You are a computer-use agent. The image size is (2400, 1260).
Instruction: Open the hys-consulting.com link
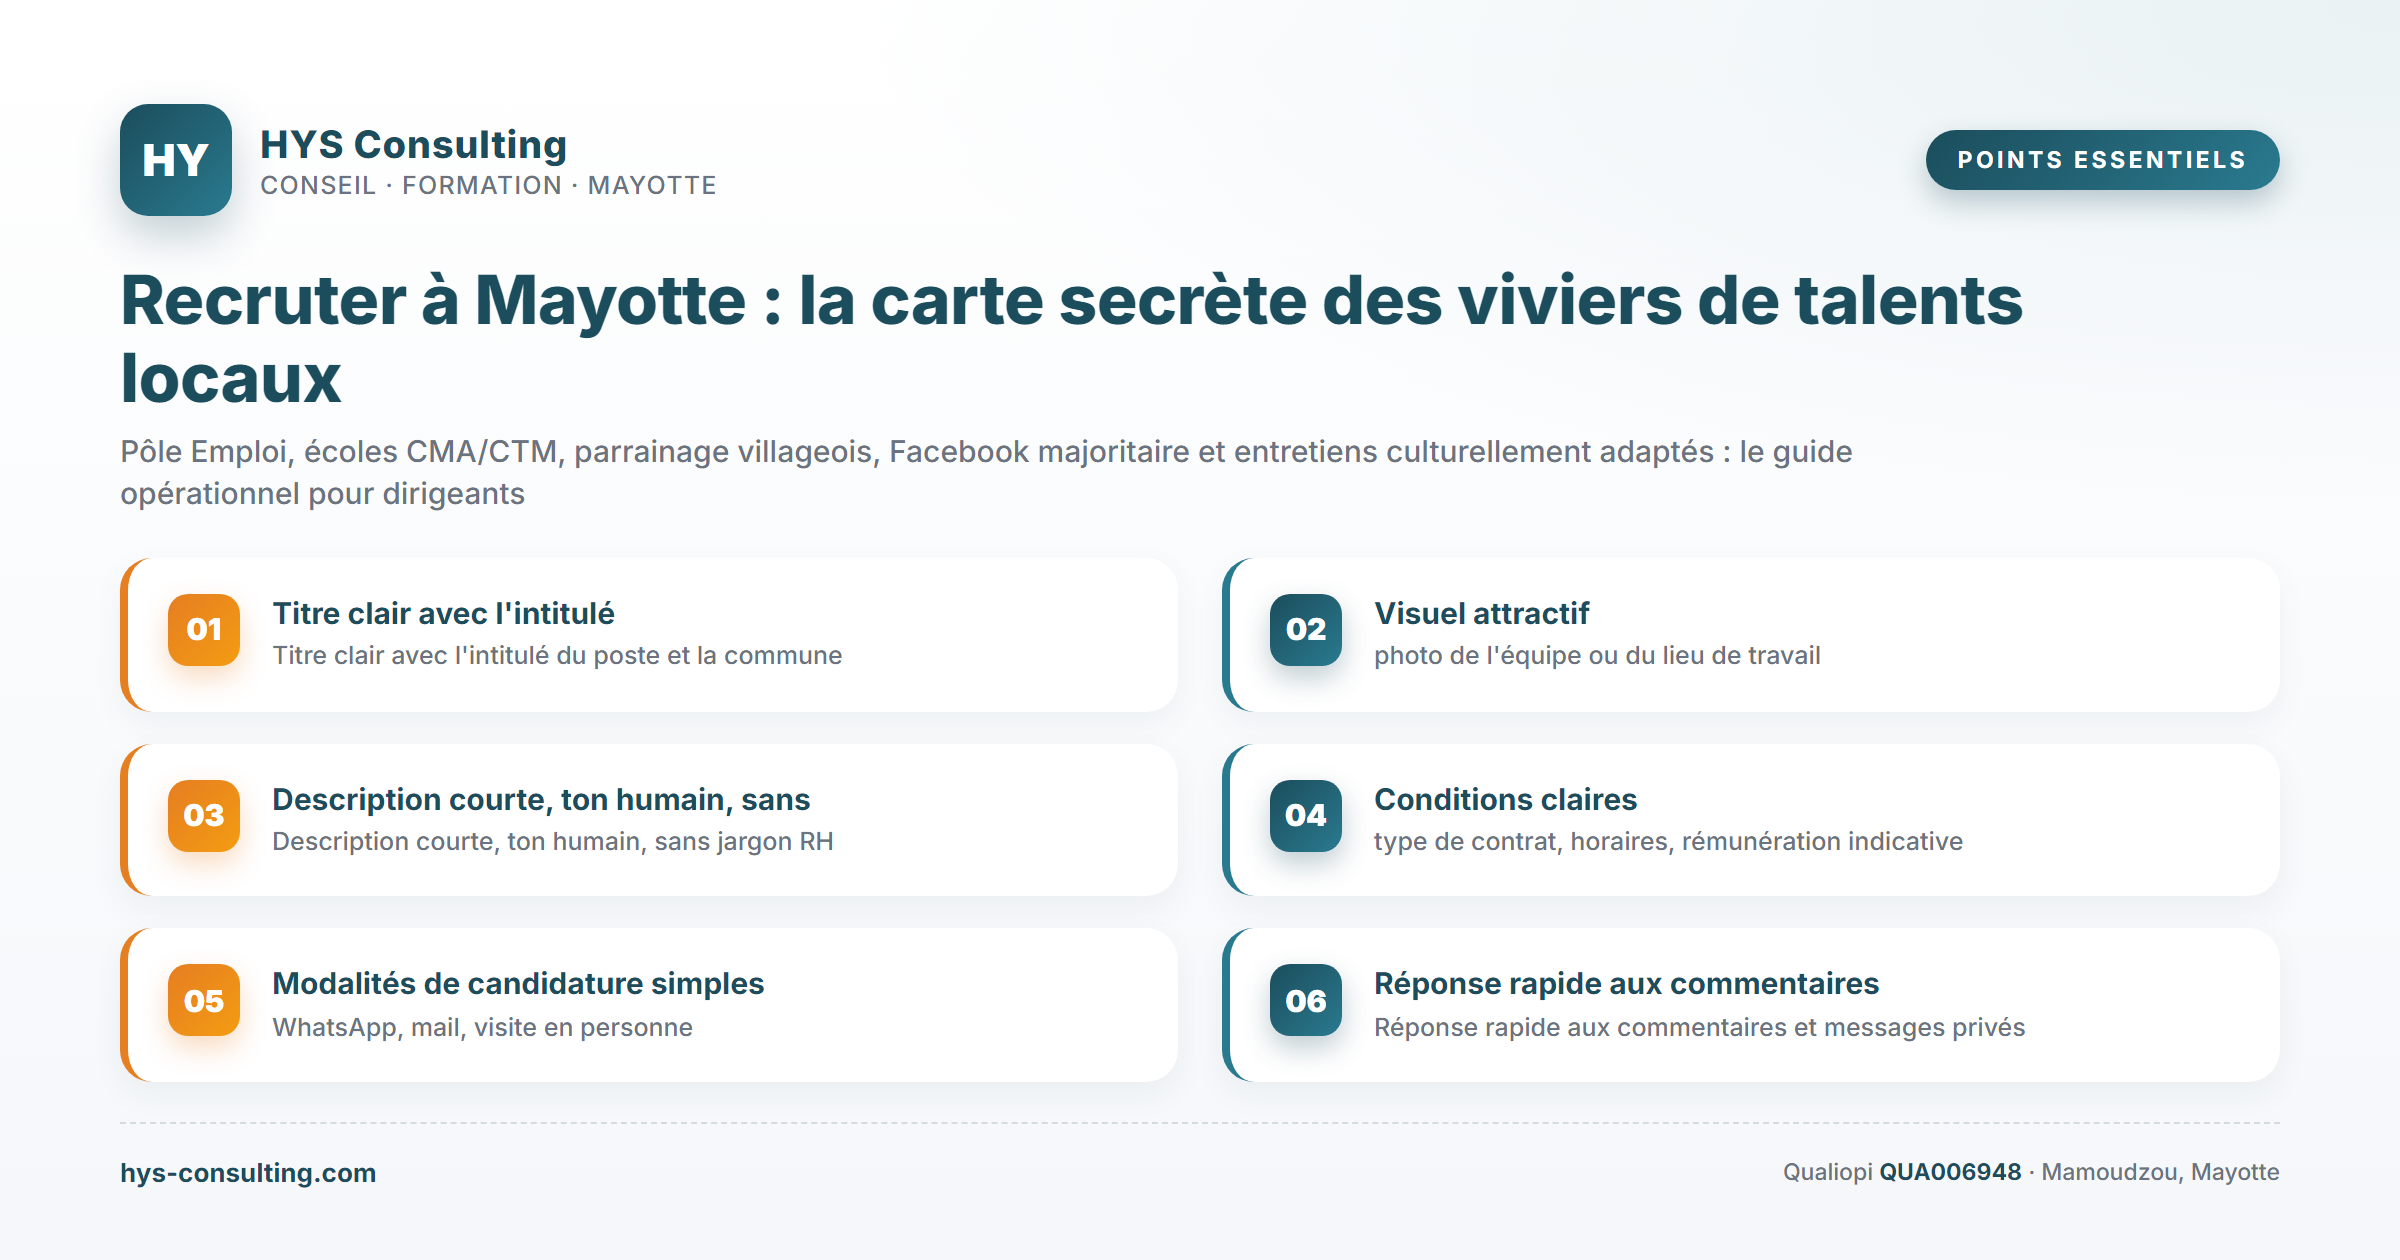248,1173
